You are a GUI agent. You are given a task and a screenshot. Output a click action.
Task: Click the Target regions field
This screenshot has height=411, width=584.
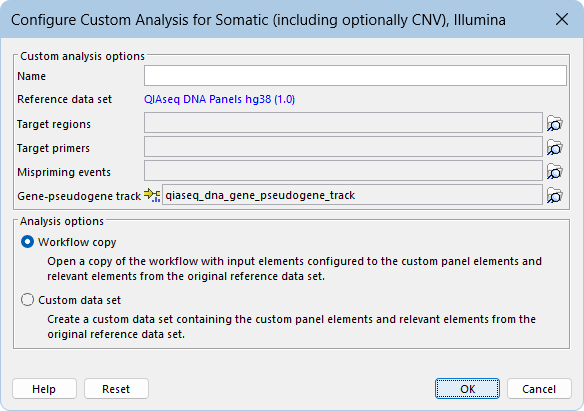[343, 122]
